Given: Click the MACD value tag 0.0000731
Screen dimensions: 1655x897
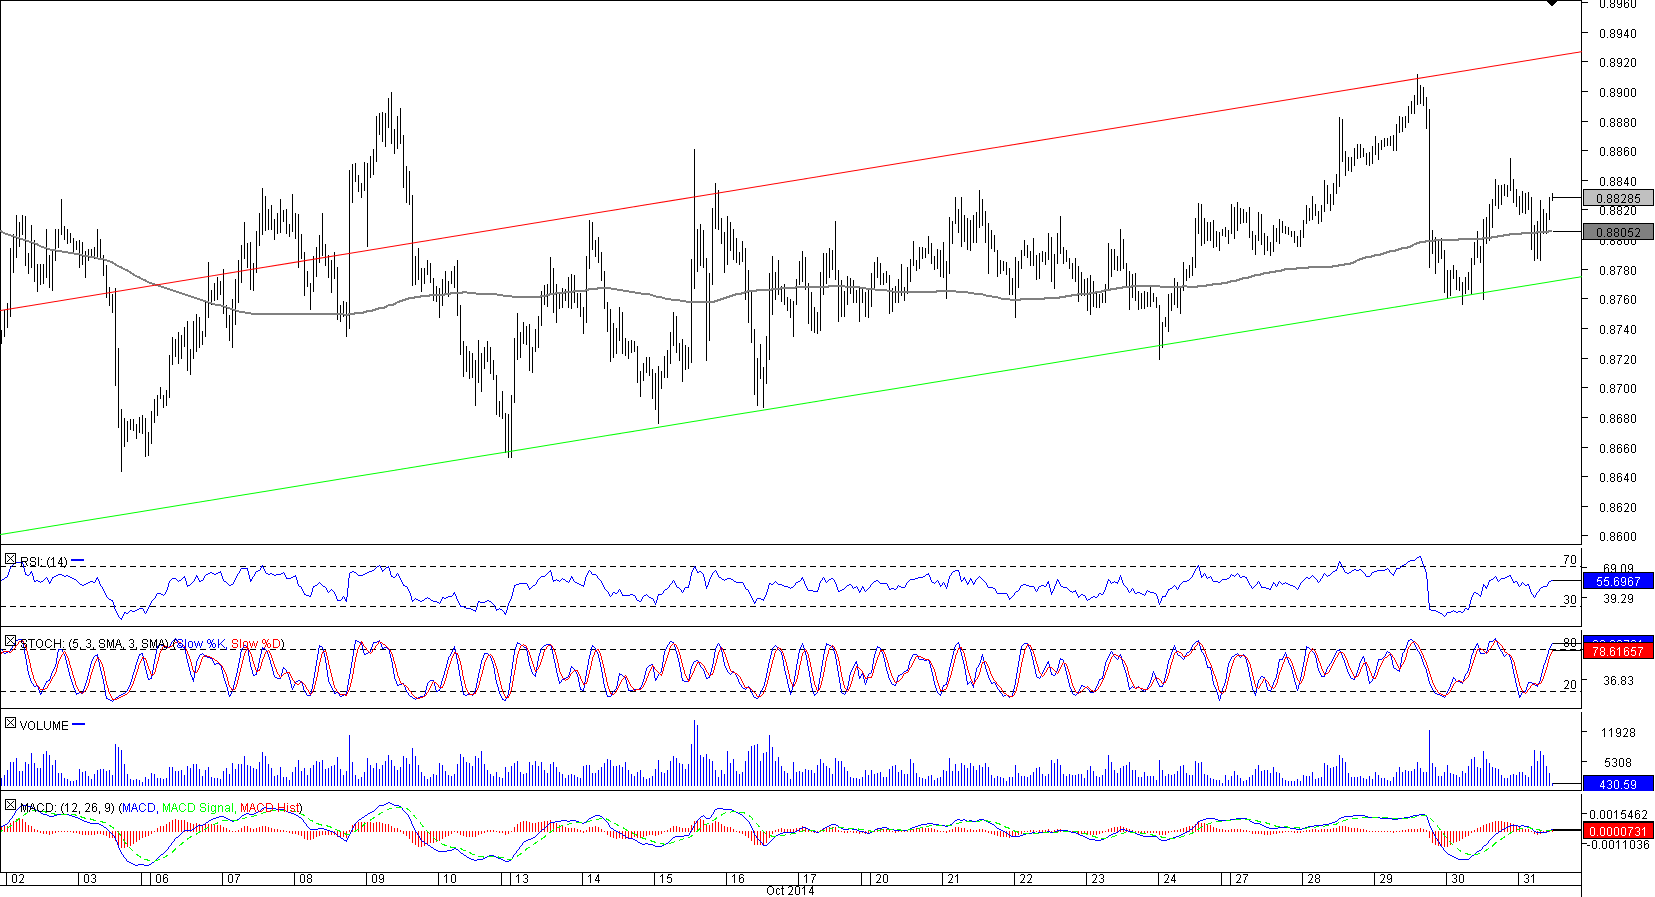Looking at the screenshot, I should pyautogui.click(x=1618, y=831).
